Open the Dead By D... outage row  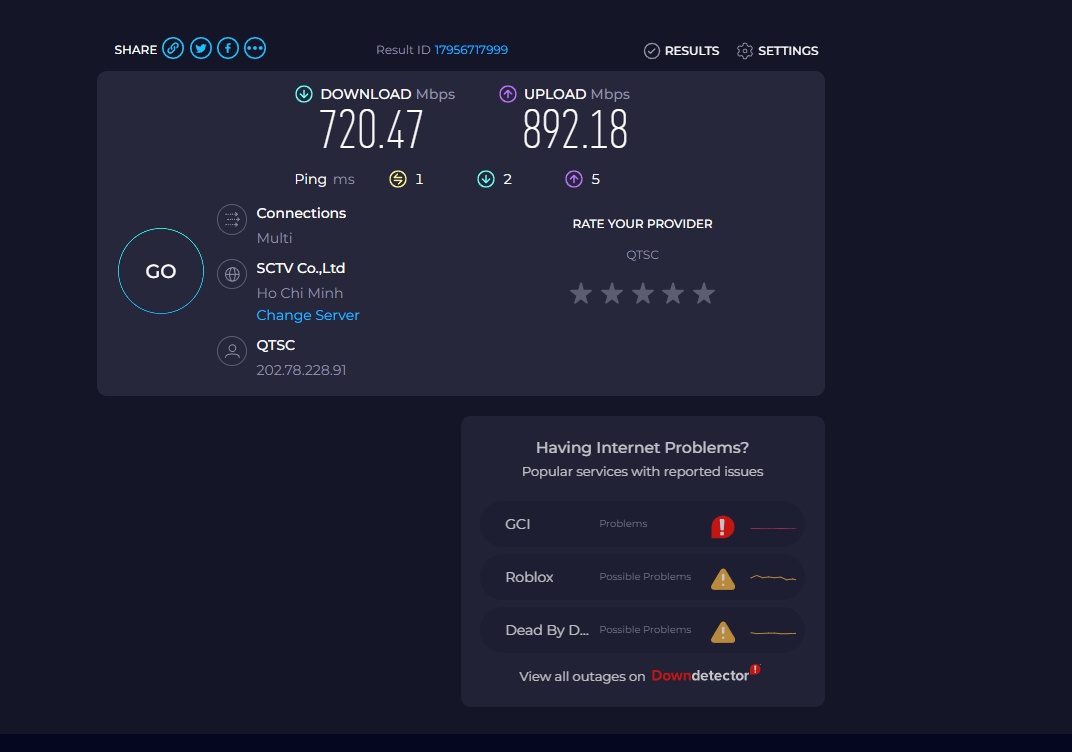pos(642,630)
